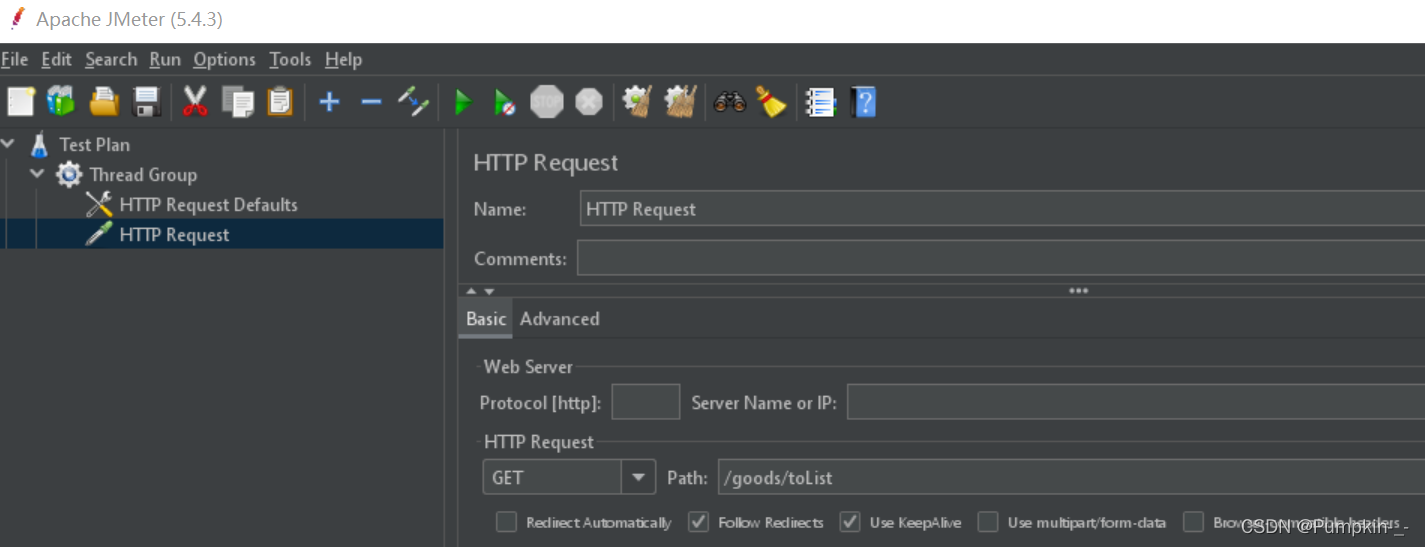Select Test Plan label in the tree
The width and height of the screenshot is (1425, 547).
pos(95,145)
